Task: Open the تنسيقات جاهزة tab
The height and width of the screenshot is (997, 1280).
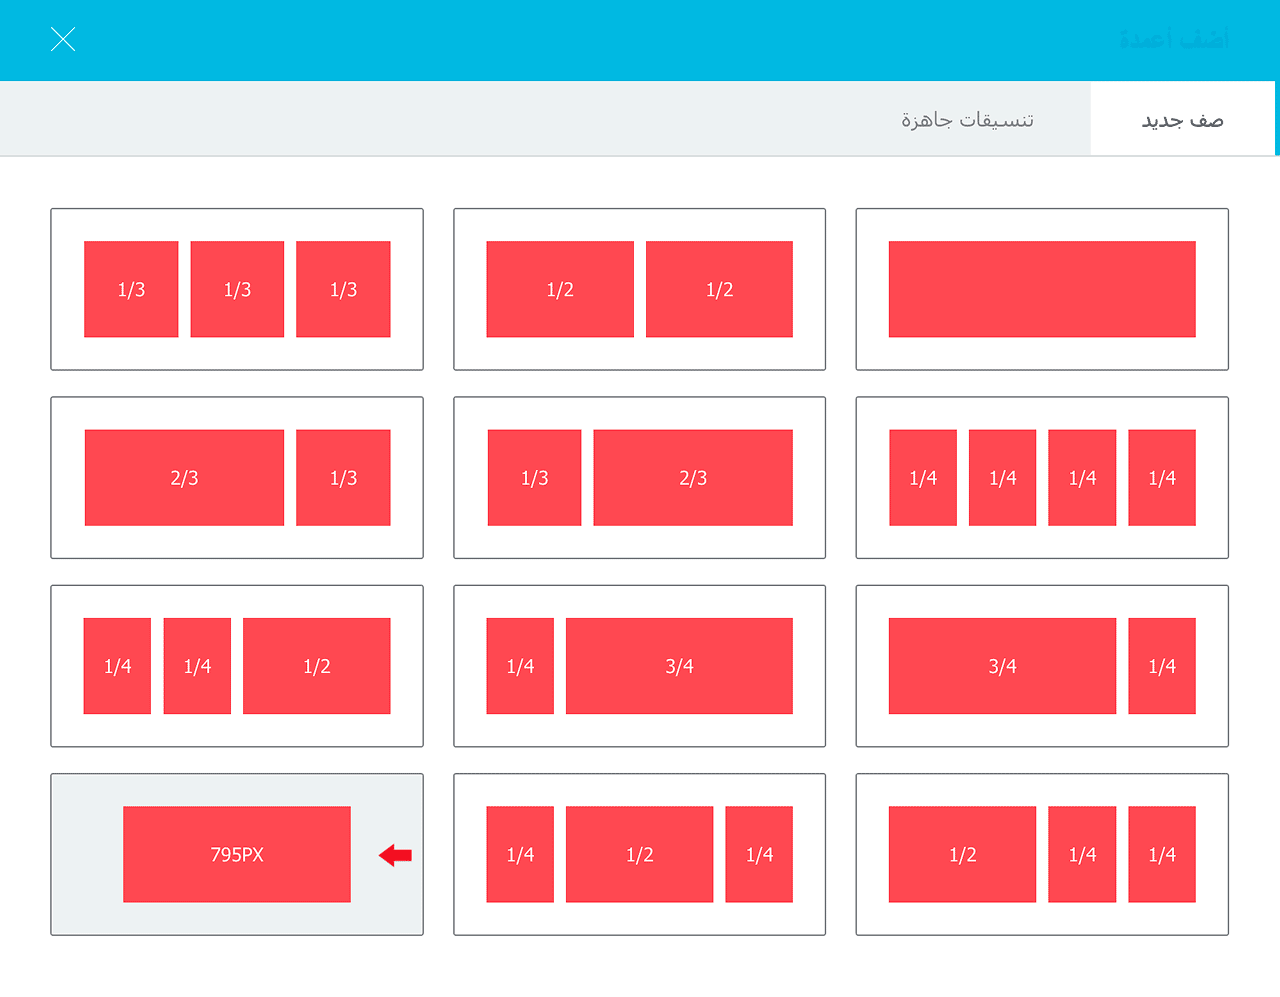Action: tap(967, 120)
